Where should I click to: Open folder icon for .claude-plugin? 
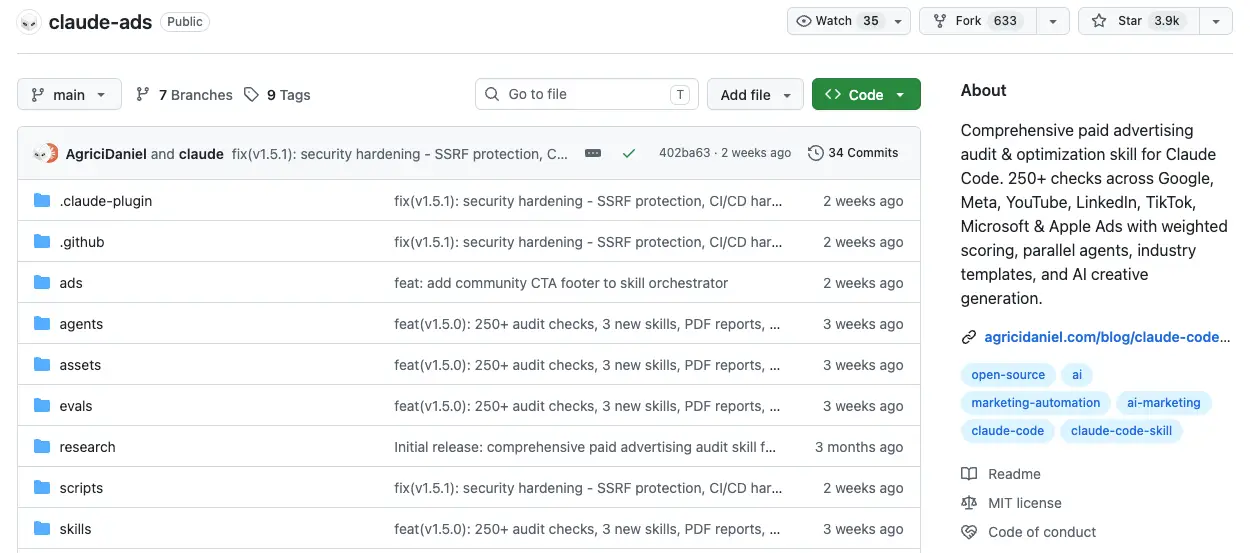(42, 201)
